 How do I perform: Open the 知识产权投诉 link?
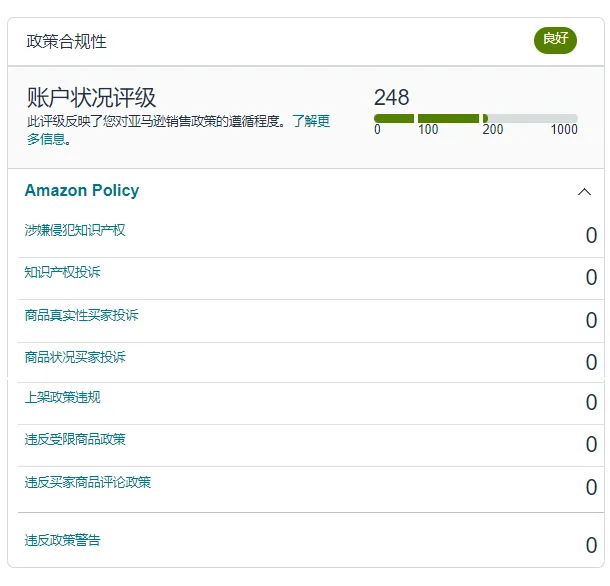click(62, 272)
